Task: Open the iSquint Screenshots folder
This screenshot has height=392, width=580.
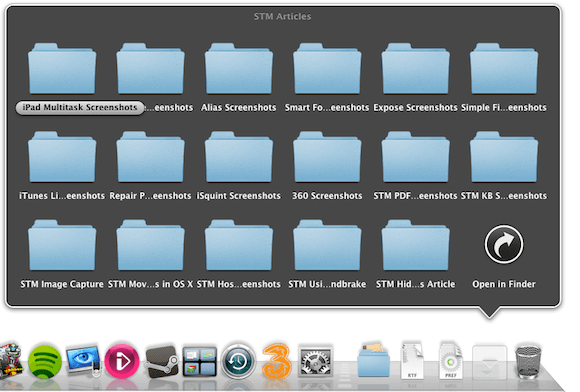Action: tap(239, 157)
